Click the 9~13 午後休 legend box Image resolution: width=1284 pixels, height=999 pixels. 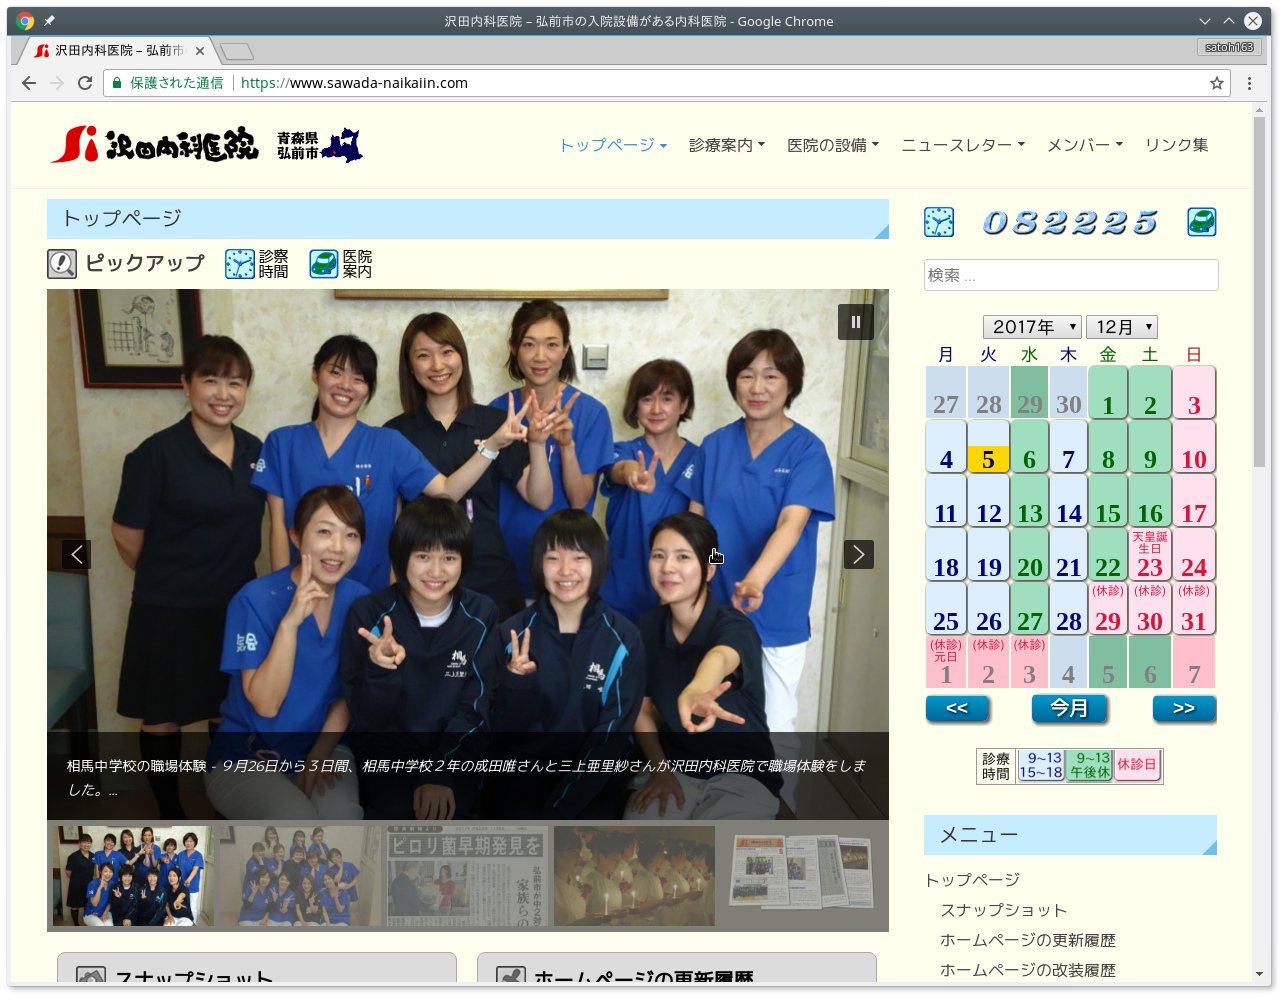pyautogui.click(x=1090, y=766)
